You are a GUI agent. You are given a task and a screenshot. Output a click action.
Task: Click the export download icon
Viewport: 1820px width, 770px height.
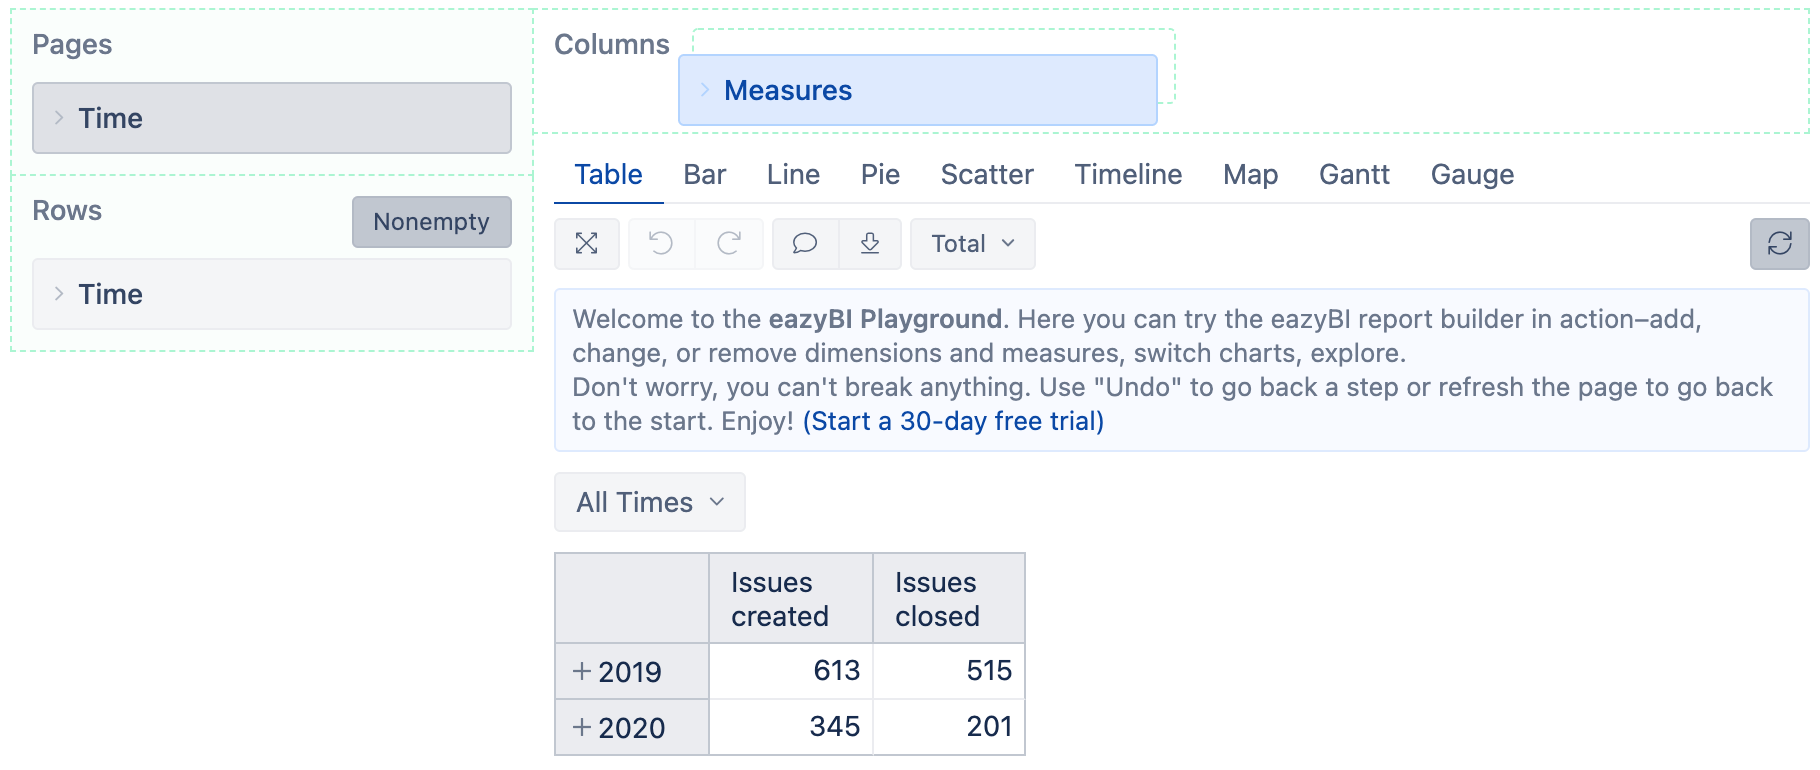[870, 243]
